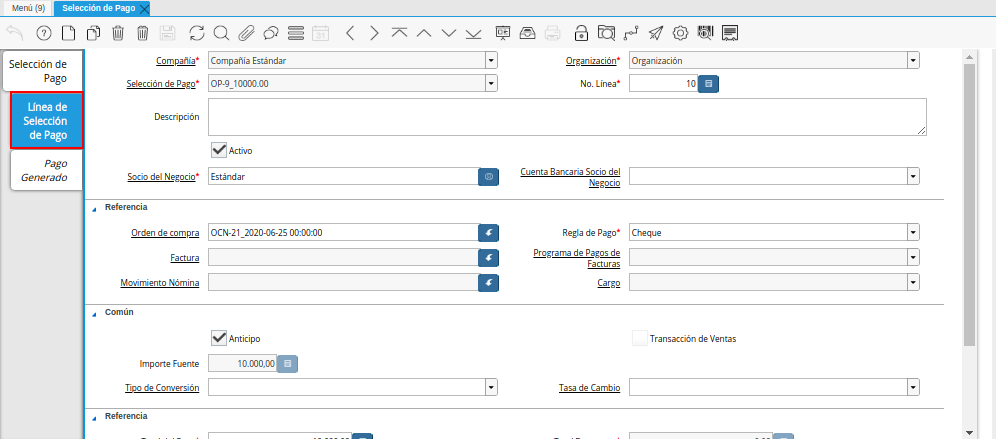This screenshot has width=996, height=439.
Task: Open the Línea de Selección de Pago tab
Action: click(47, 121)
